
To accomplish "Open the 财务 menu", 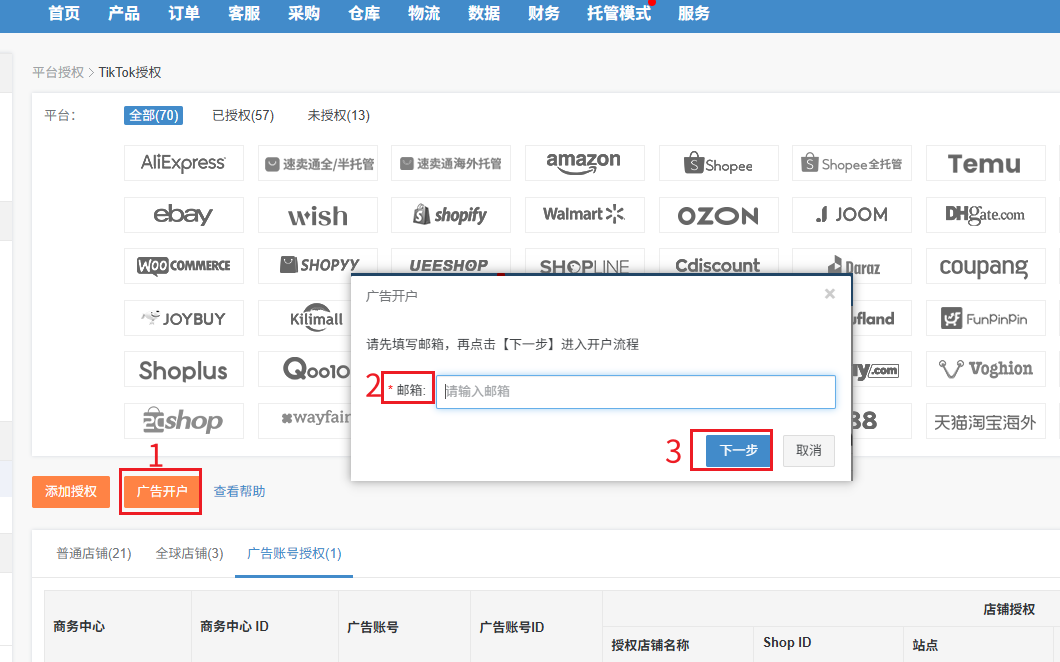I will tap(544, 14).
